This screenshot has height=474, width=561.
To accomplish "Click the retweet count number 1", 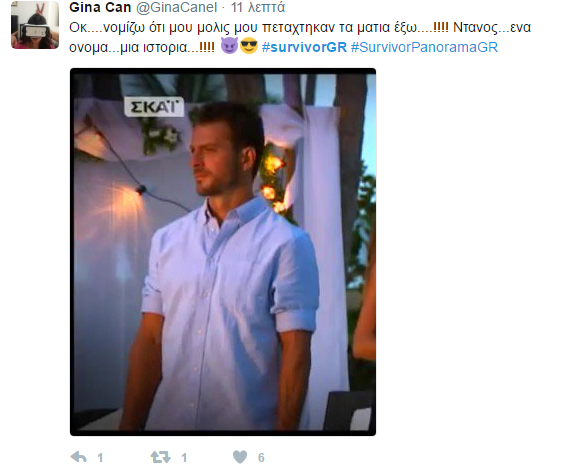I will tap(184, 458).
